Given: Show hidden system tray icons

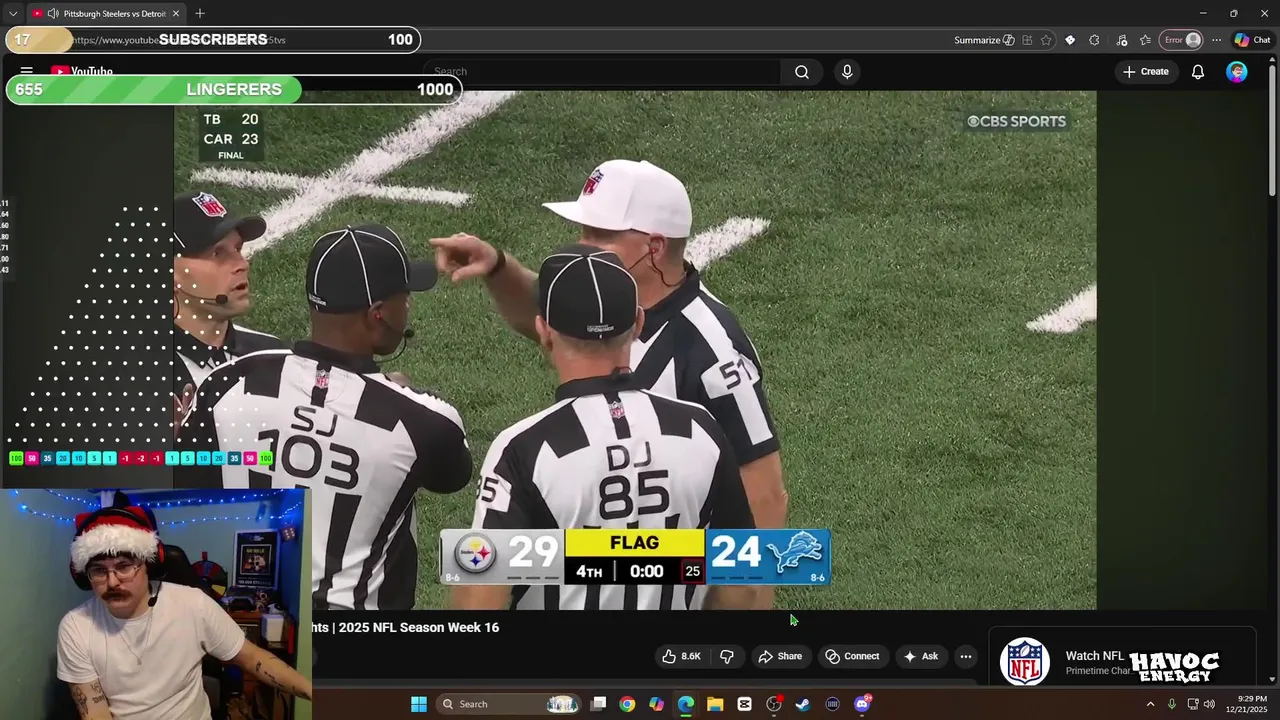Looking at the screenshot, I should 1150,704.
